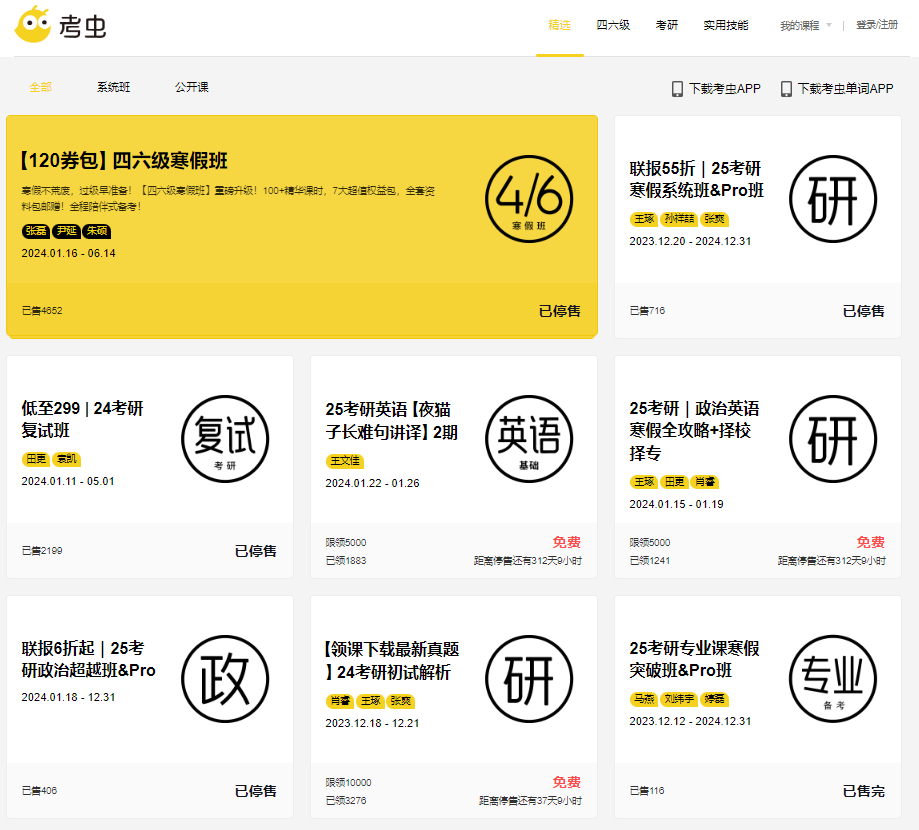Filter by 系统班 courses

click(x=114, y=87)
